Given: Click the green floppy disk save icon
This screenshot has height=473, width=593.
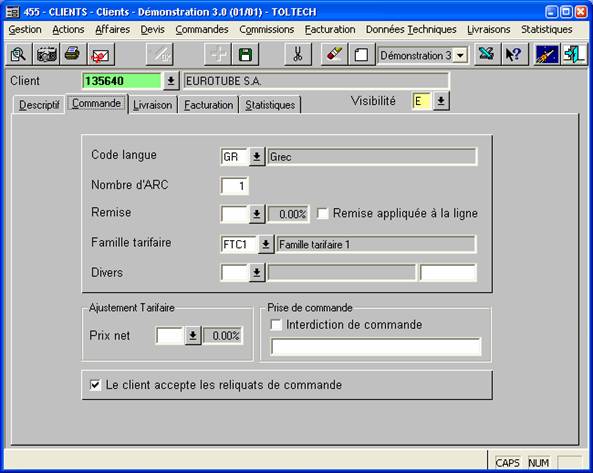Looking at the screenshot, I should [245, 55].
